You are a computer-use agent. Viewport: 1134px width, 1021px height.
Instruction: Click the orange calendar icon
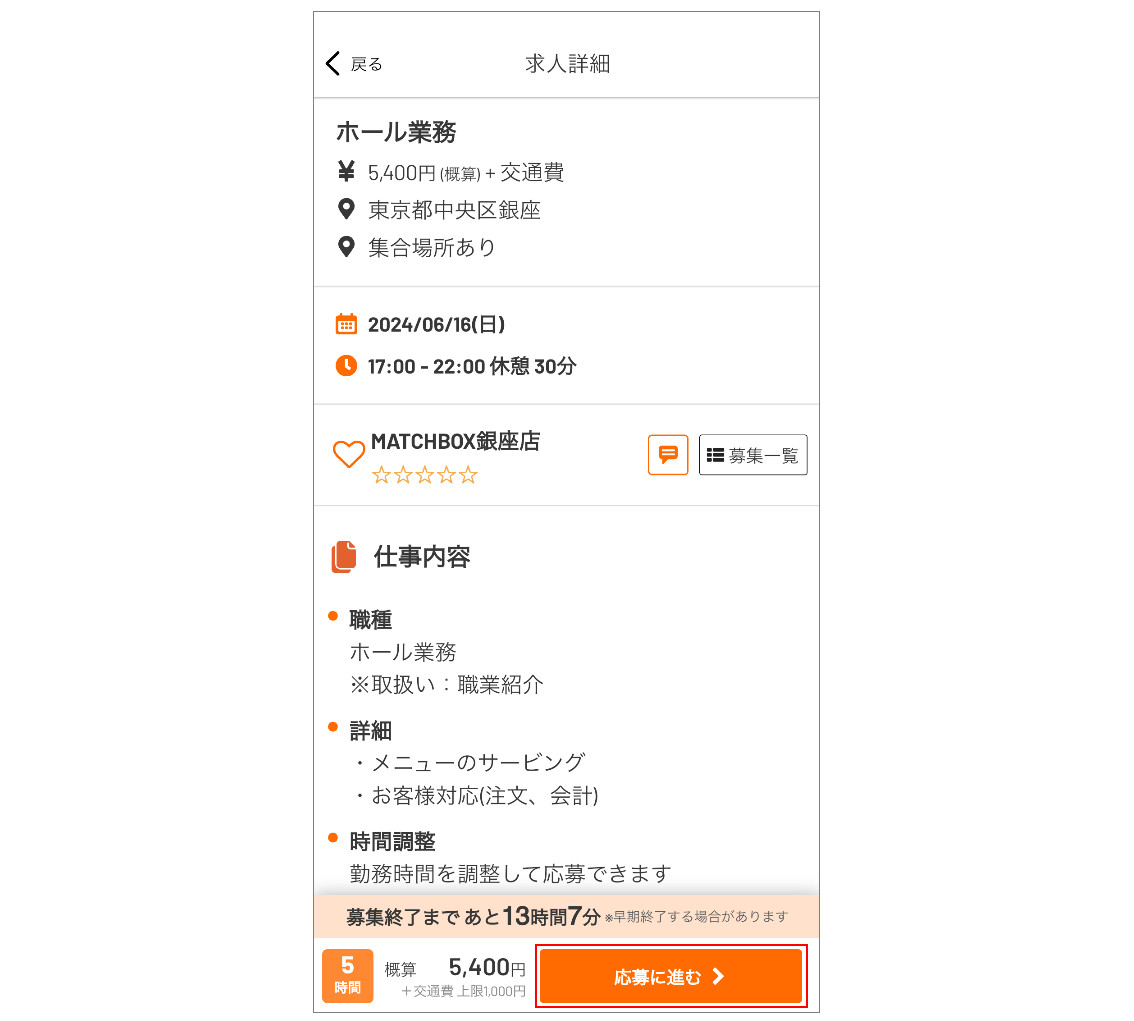(x=346, y=324)
